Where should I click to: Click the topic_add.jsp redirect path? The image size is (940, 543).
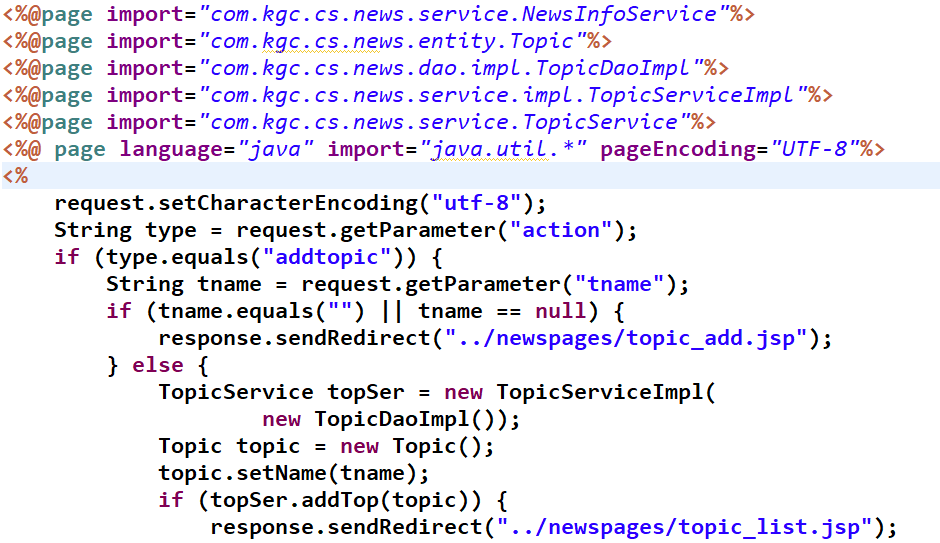pyautogui.click(x=626, y=339)
